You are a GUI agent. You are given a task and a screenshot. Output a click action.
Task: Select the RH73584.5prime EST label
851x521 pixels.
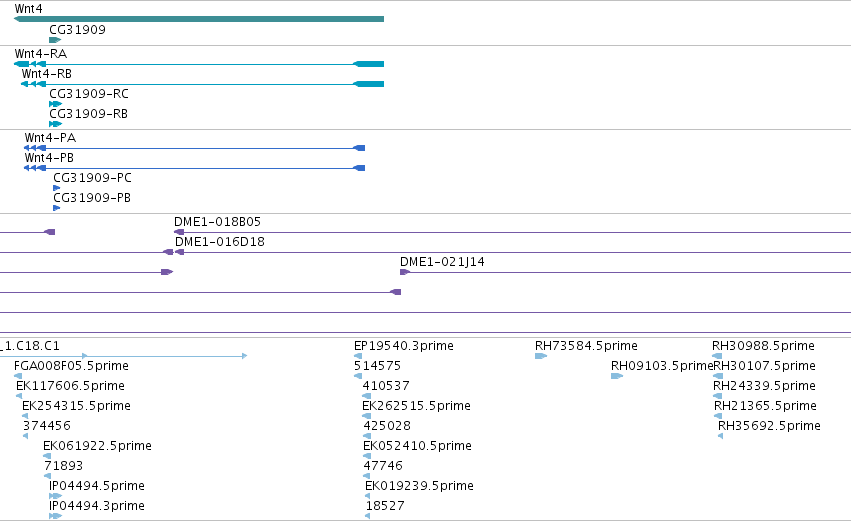586,346
